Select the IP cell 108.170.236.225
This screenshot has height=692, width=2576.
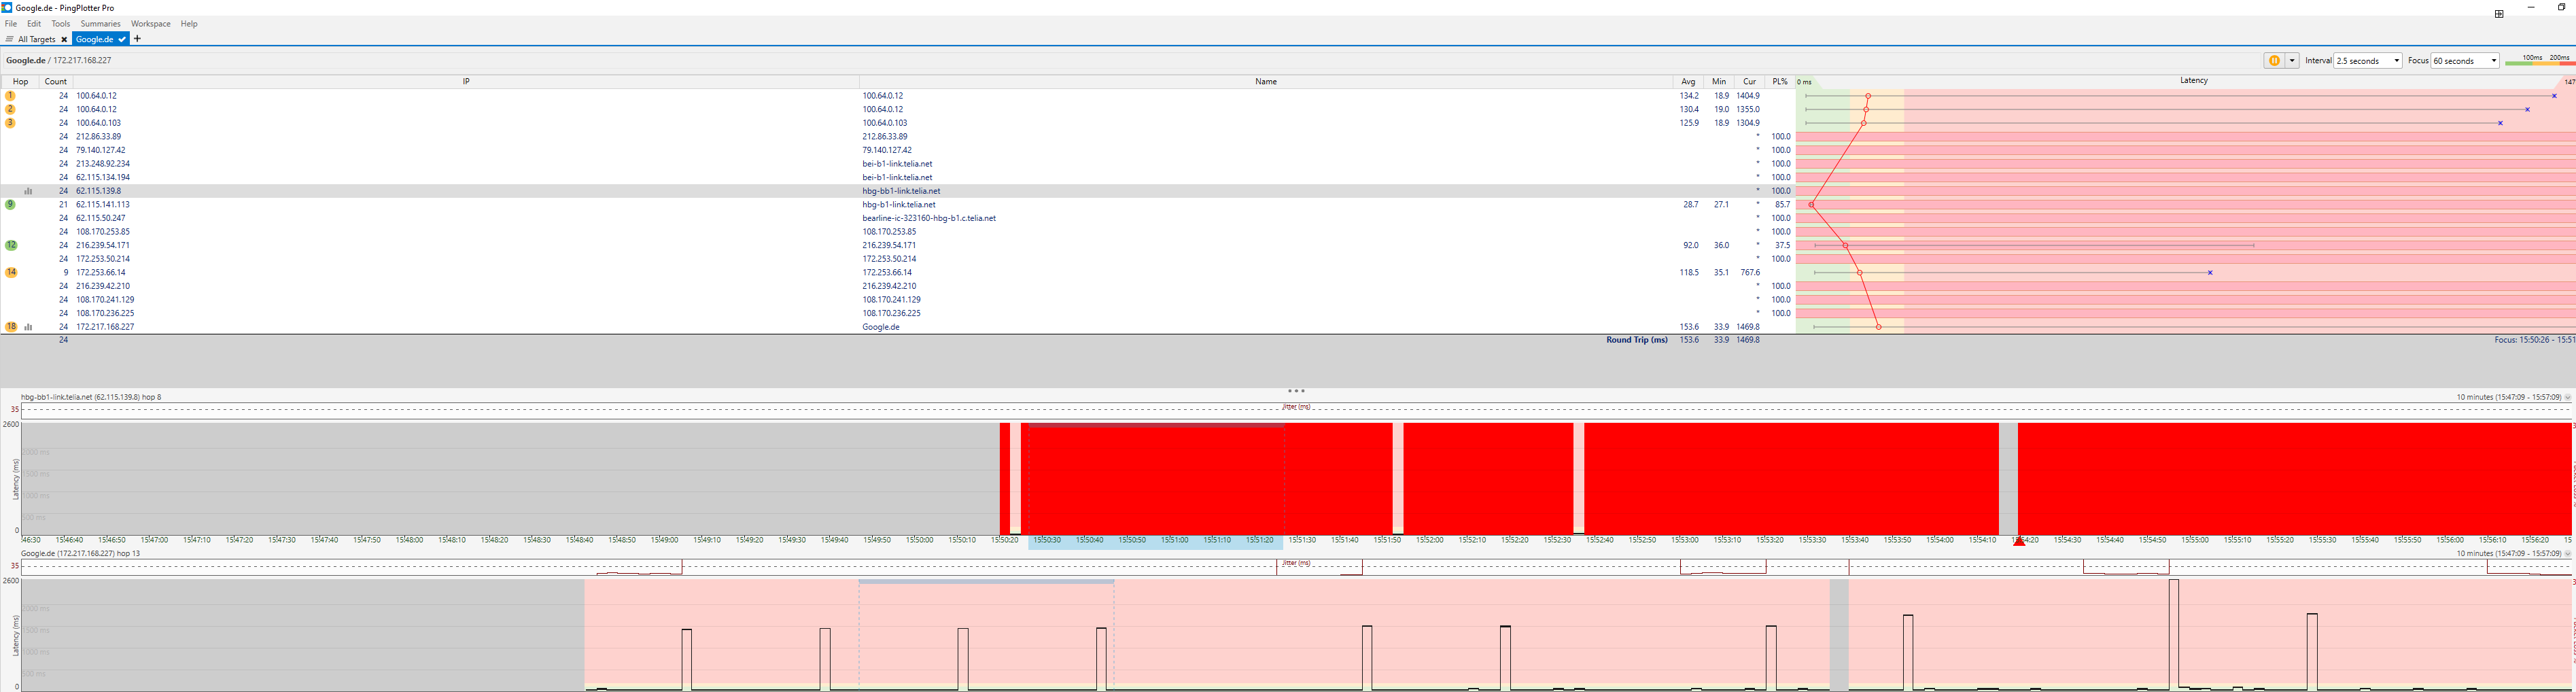(x=105, y=313)
